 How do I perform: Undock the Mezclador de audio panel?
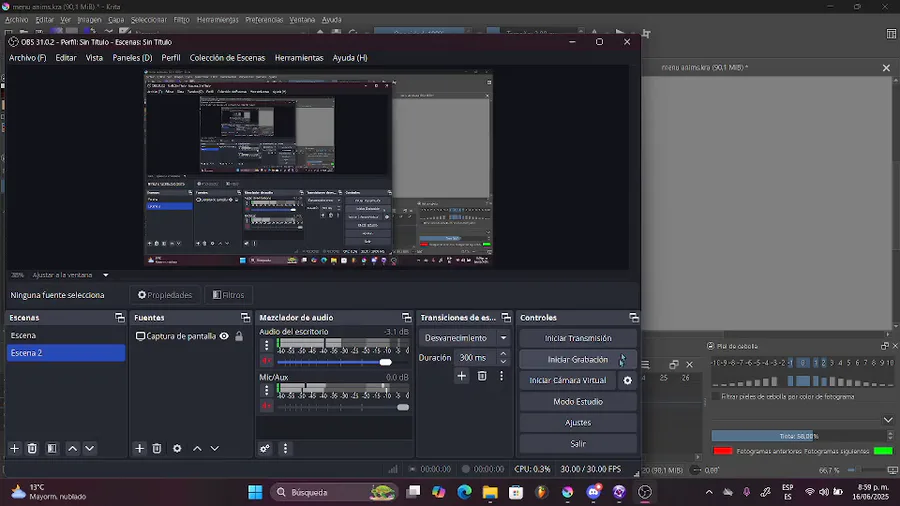[x=406, y=317]
